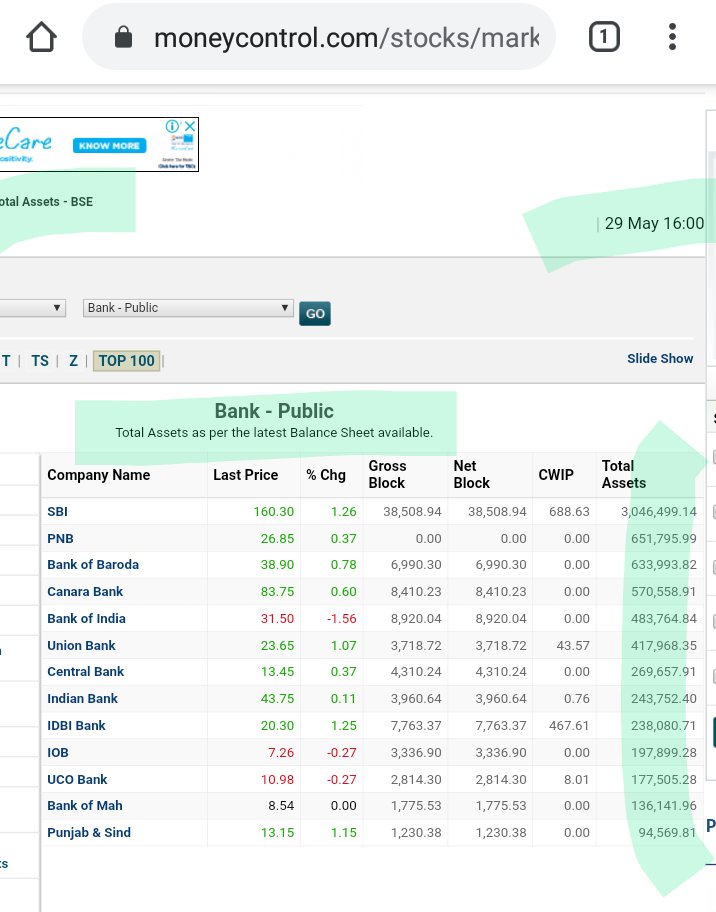Screen dimensions: 716x912
Task: Select the 29 May 16:00 timestamp
Action: point(654,223)
